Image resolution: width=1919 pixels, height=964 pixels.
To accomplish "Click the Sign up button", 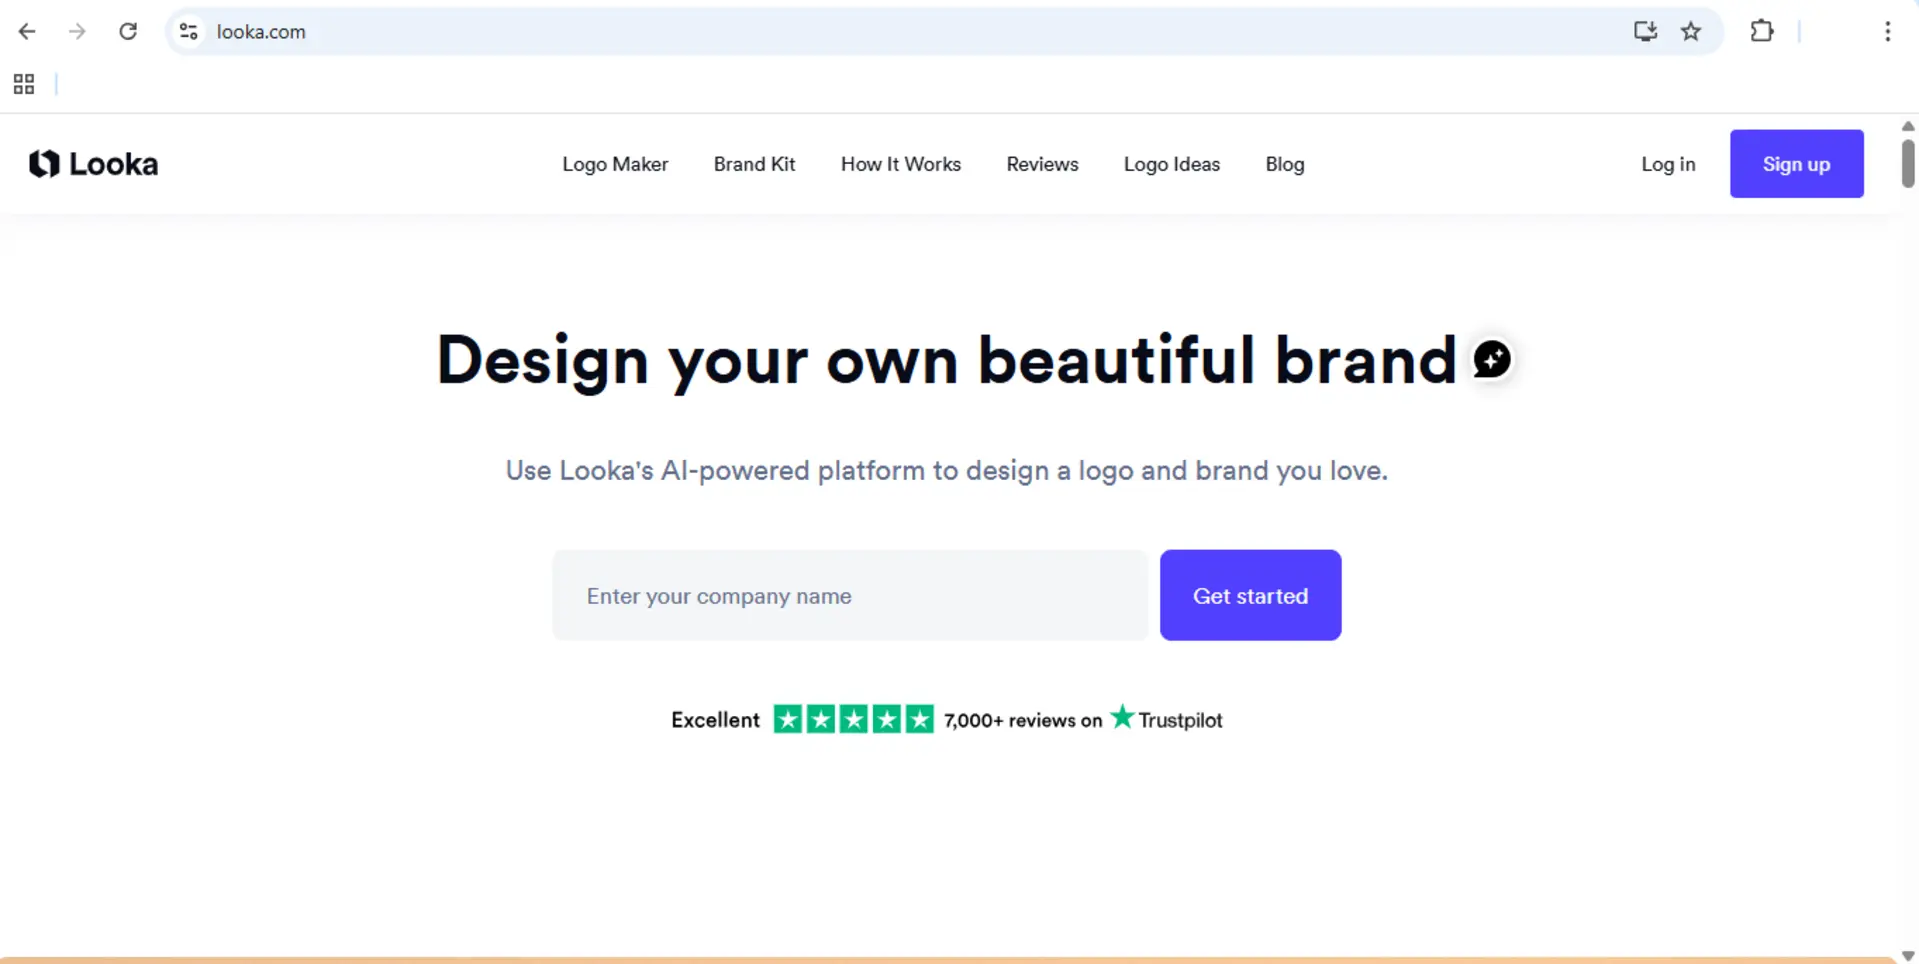I will click(1796, 163).
